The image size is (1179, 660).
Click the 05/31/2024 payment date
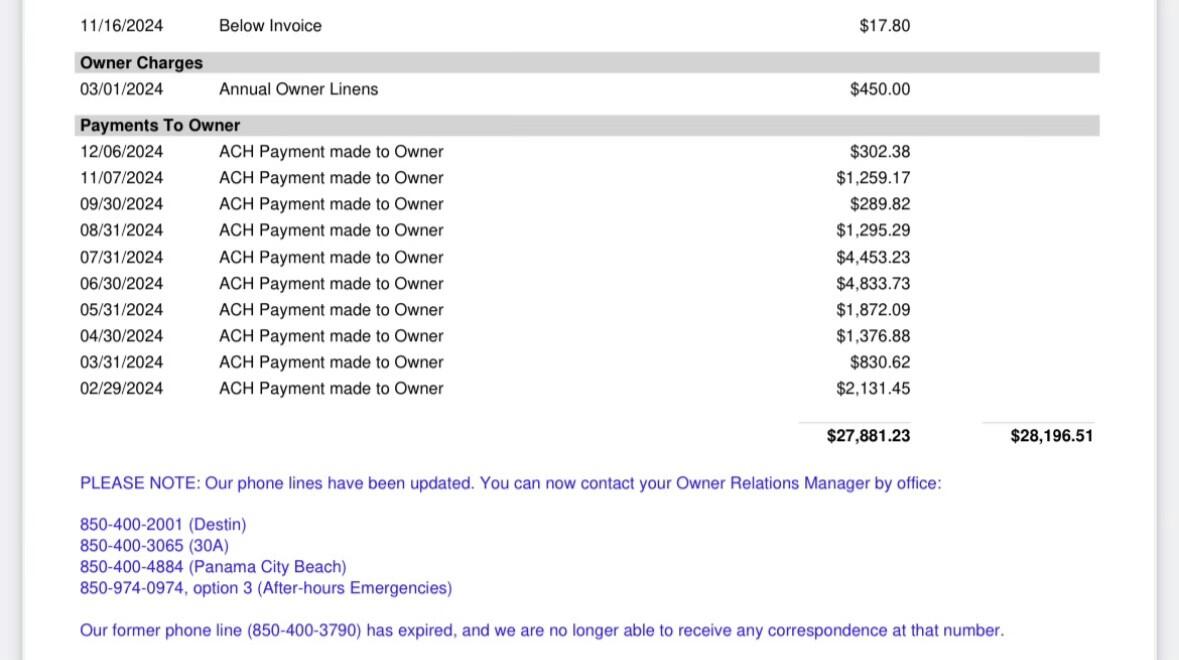click(121, 310)
